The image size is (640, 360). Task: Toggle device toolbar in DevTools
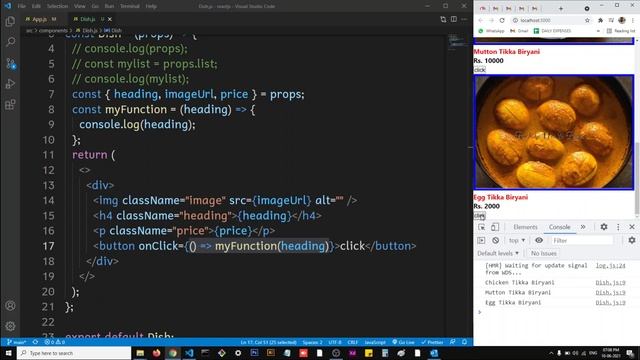pyautogui.click(x=495, y=227)
